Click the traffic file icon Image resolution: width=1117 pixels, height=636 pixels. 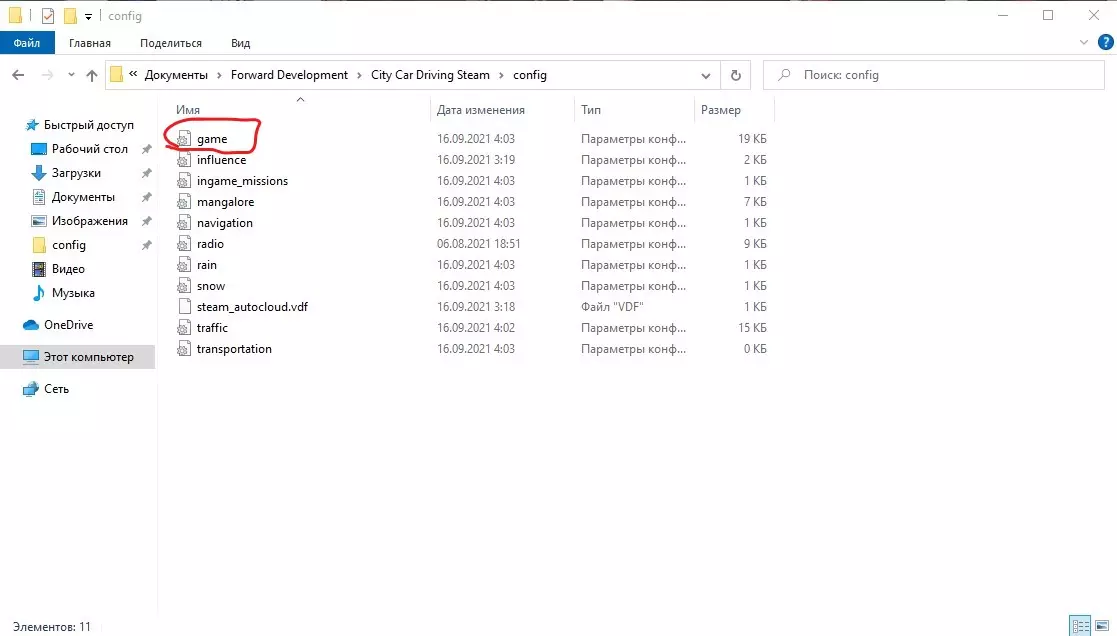click(184, 328)
